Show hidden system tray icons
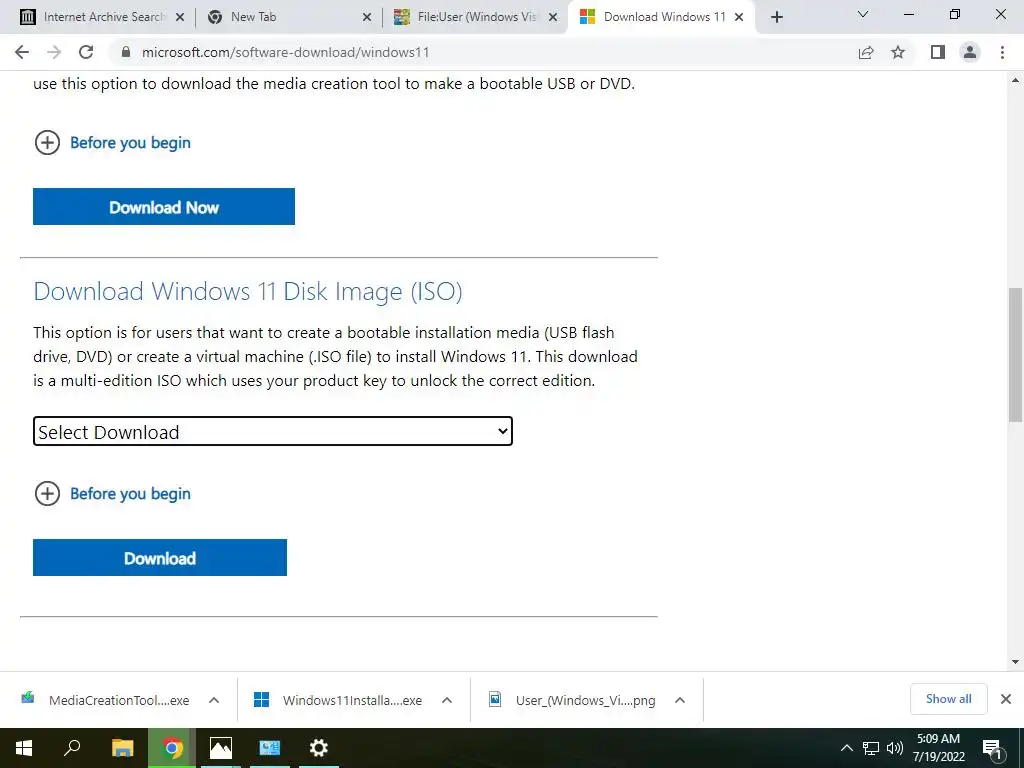The height and width of the screenshot is (768, 1024). point(846,748)
